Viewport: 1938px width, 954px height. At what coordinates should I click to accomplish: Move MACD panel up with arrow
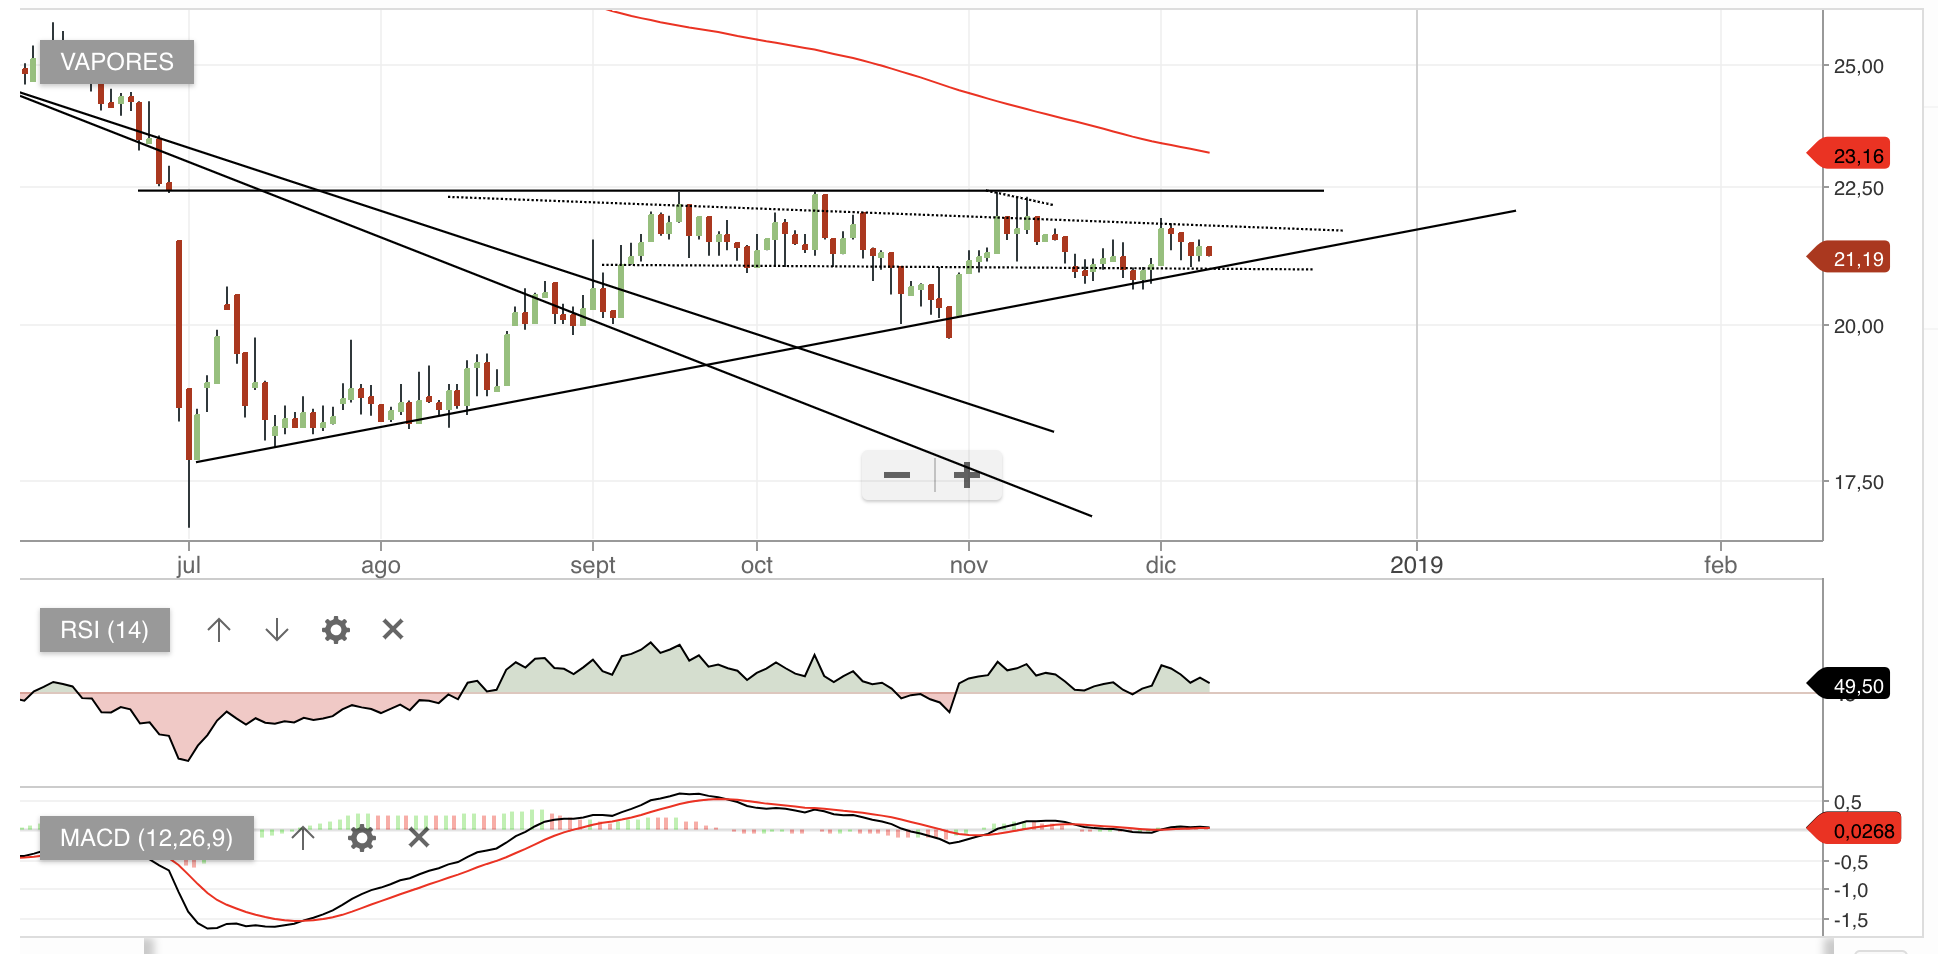click(x=303, y=837)
